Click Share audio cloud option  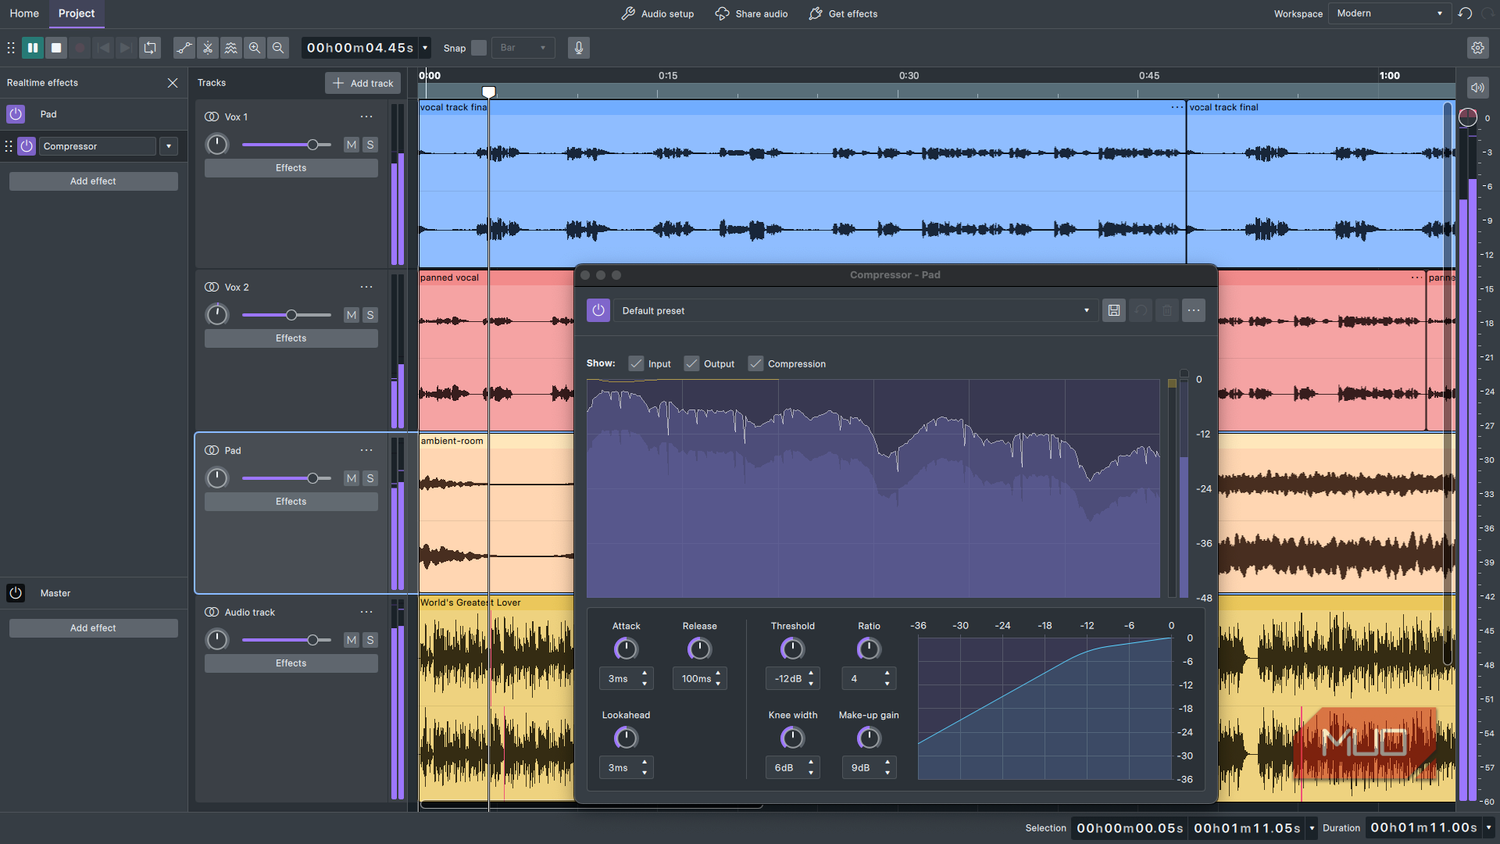(751, 14)
